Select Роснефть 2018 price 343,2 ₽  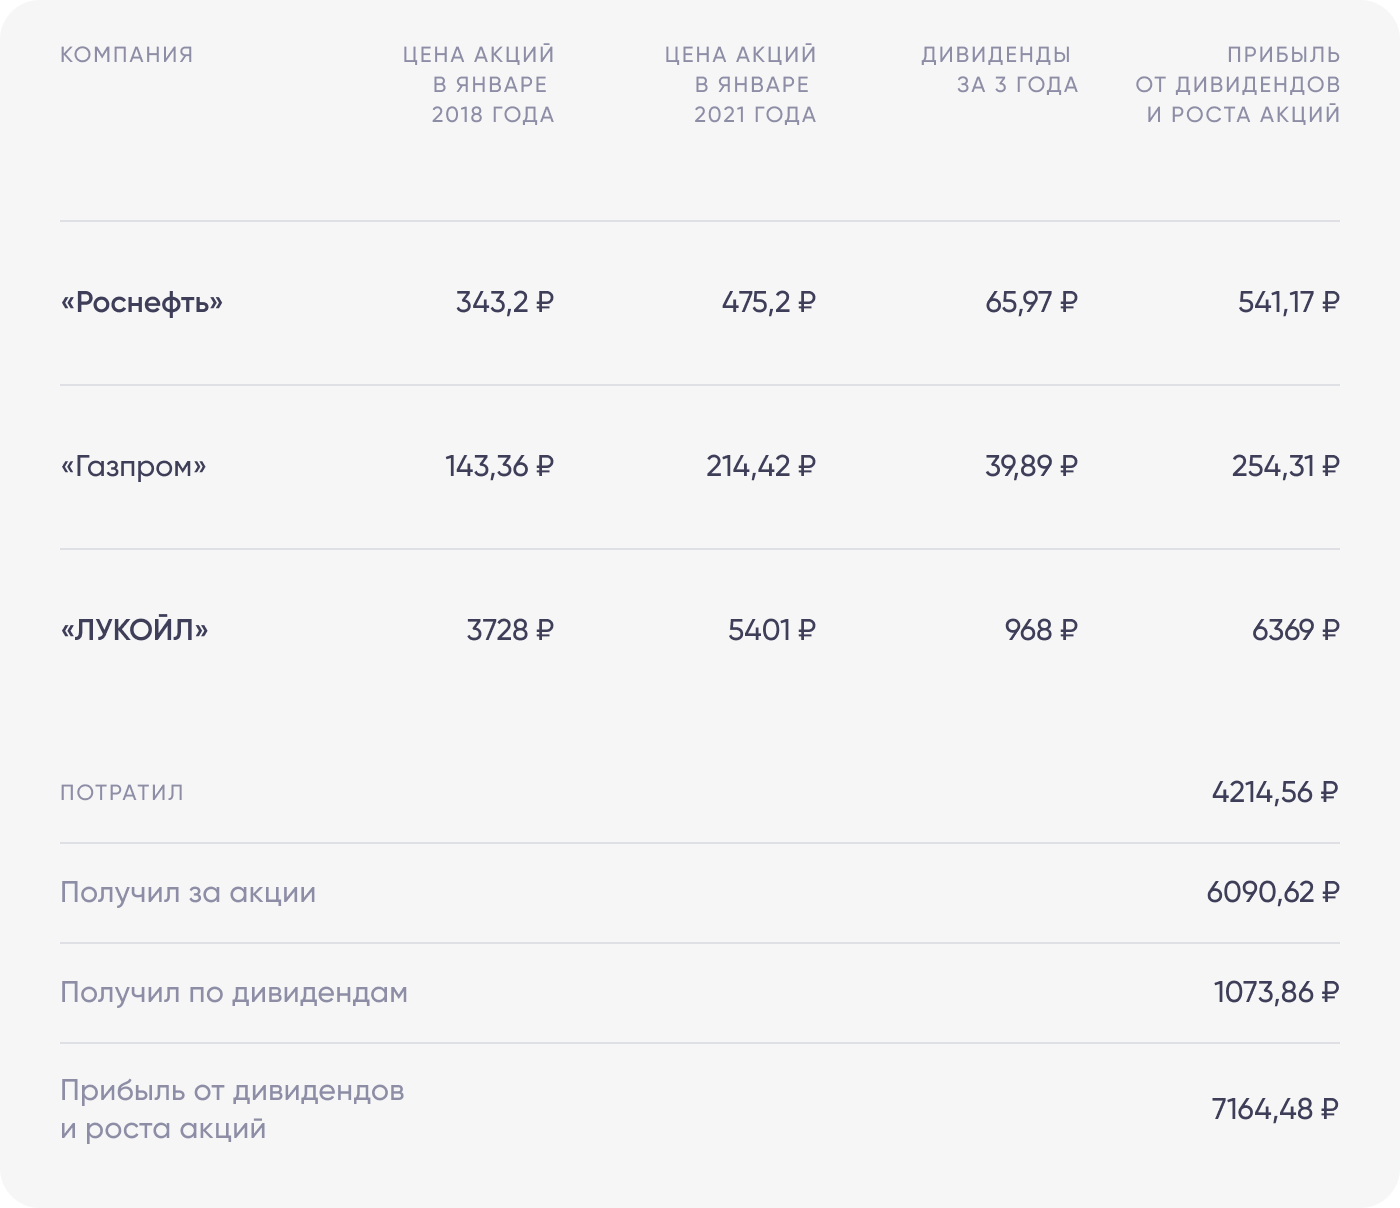tap(505, 302)
